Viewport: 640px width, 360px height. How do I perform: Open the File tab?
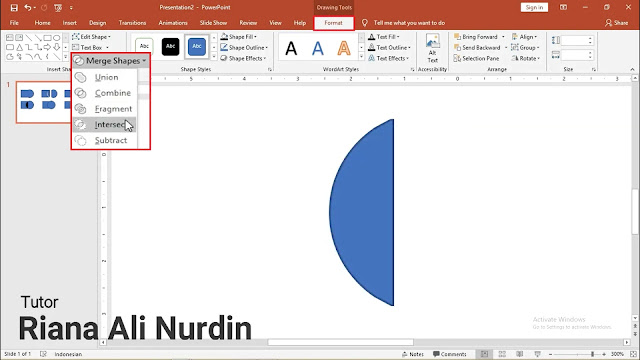pos(14,23)
